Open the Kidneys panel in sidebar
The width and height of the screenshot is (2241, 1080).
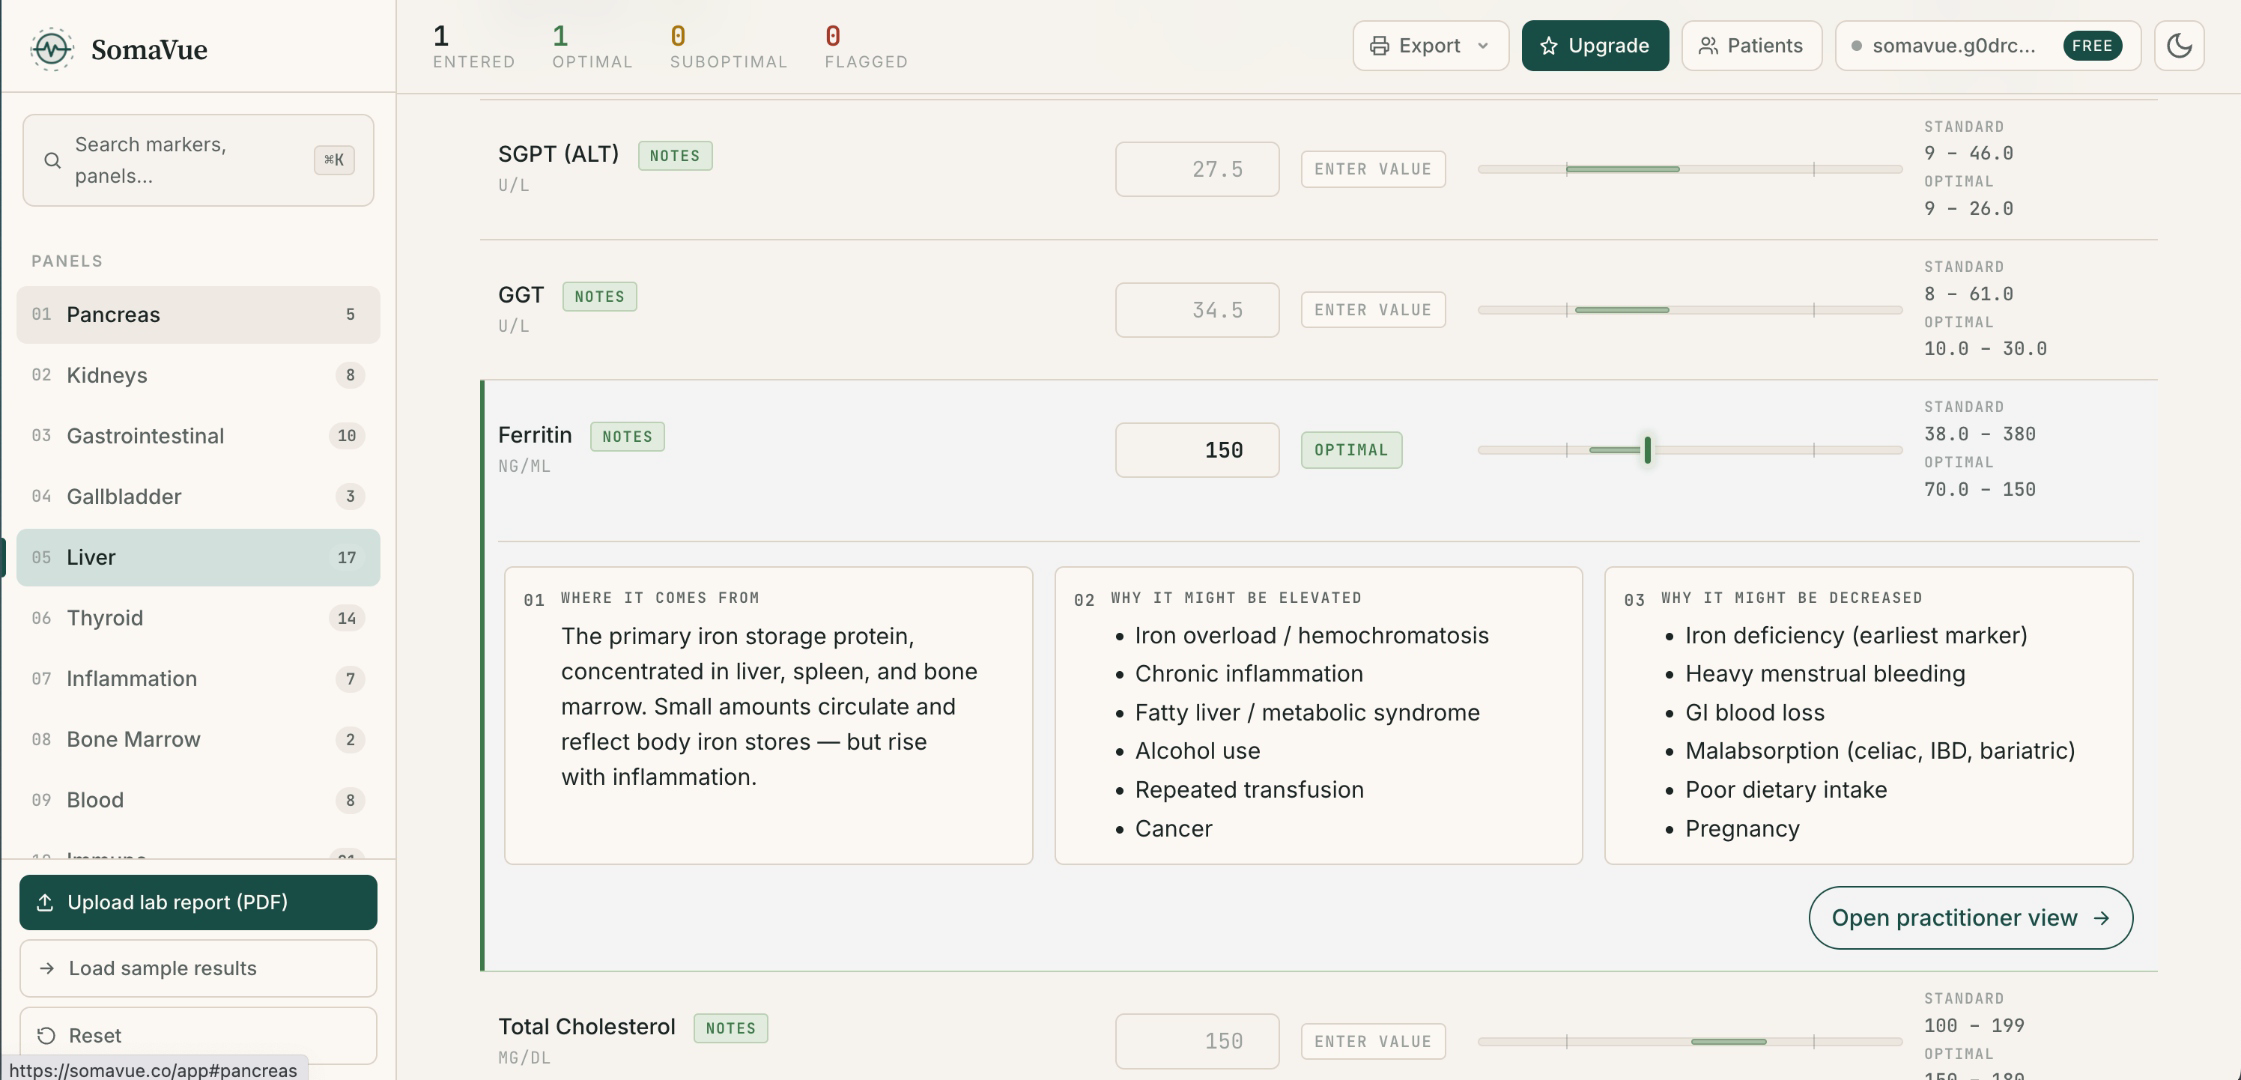(x=198, y=375)
